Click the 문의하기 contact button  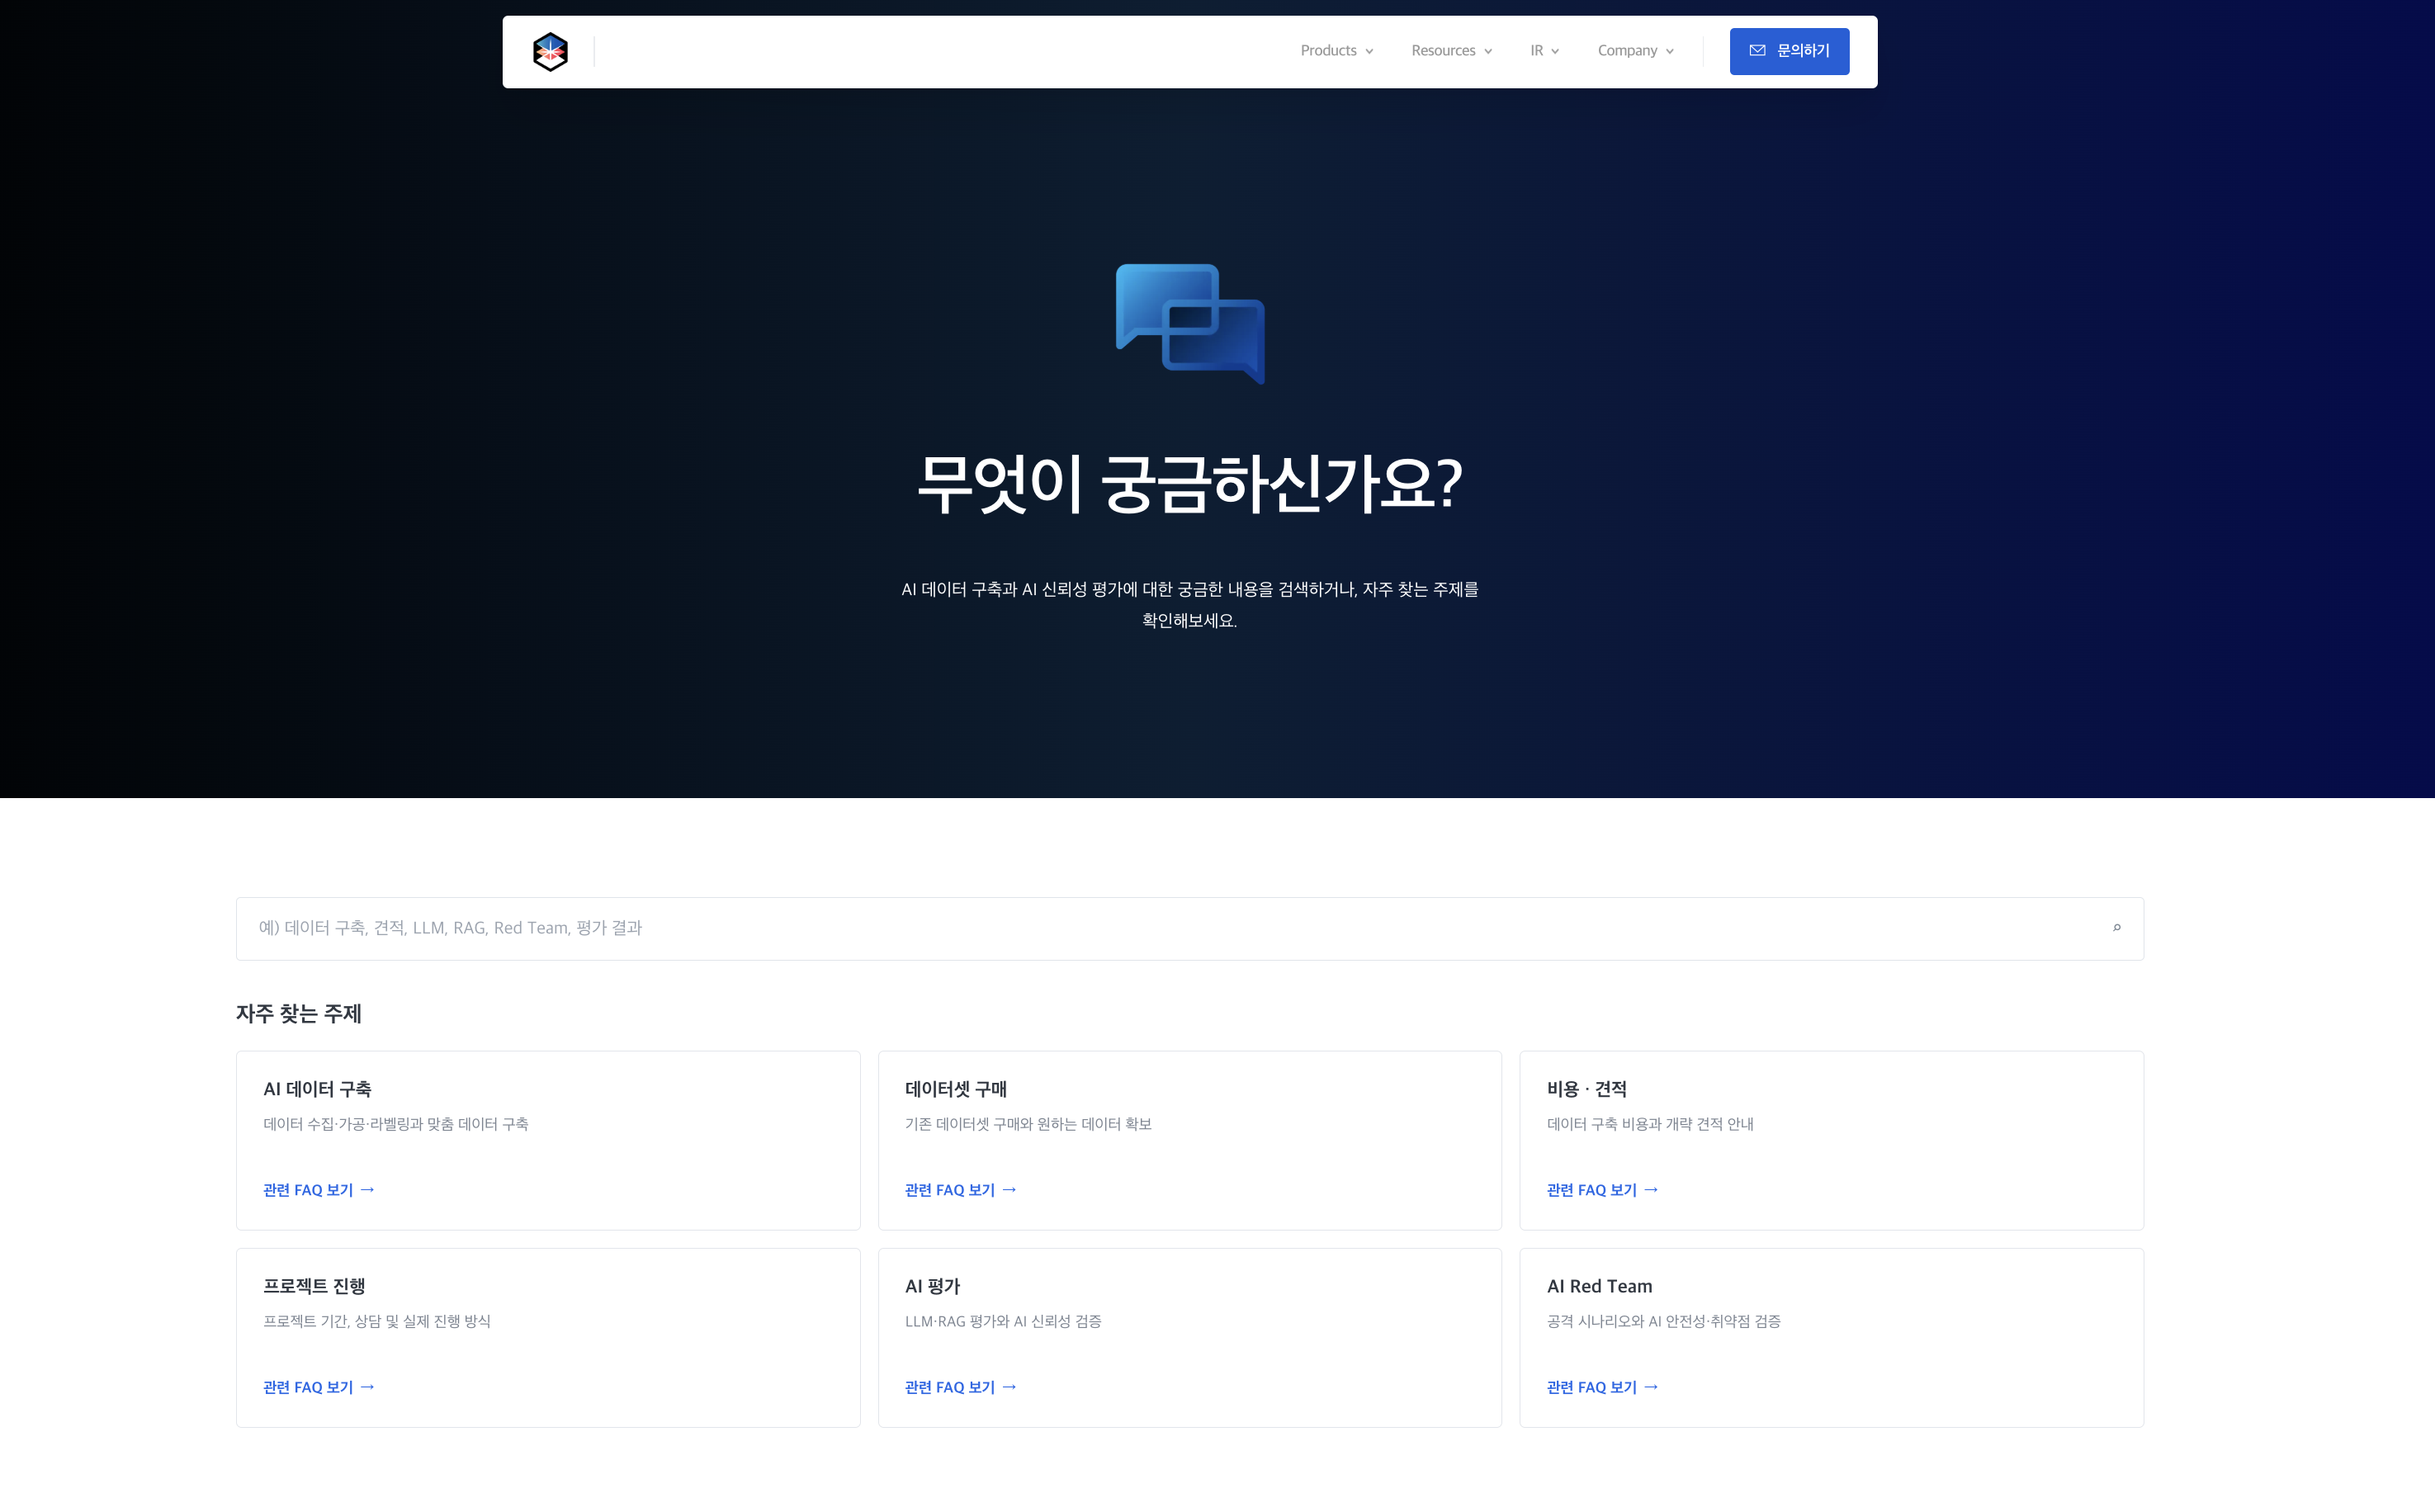pos(1789,51)
